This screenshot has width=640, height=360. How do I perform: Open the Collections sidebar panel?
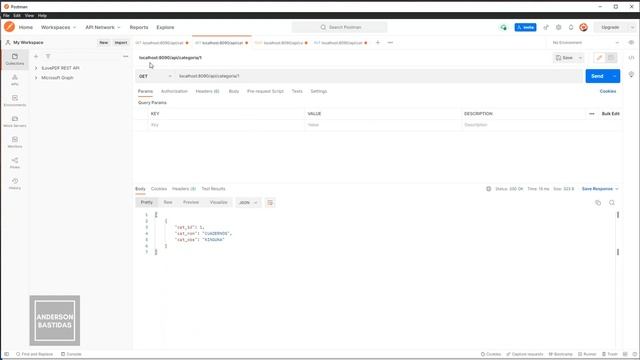(x=15, y=60)
